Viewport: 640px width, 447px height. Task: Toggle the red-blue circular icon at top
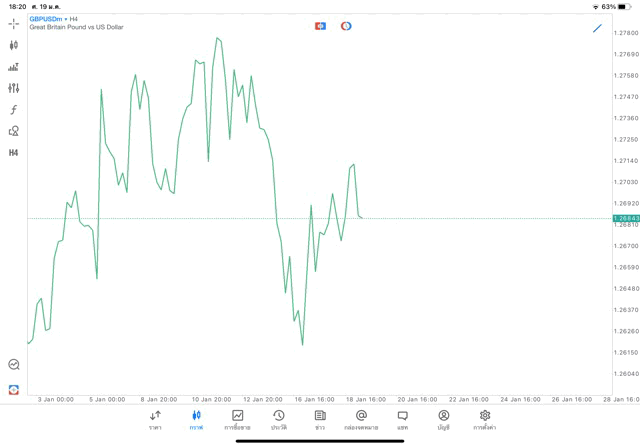point(346,26)
